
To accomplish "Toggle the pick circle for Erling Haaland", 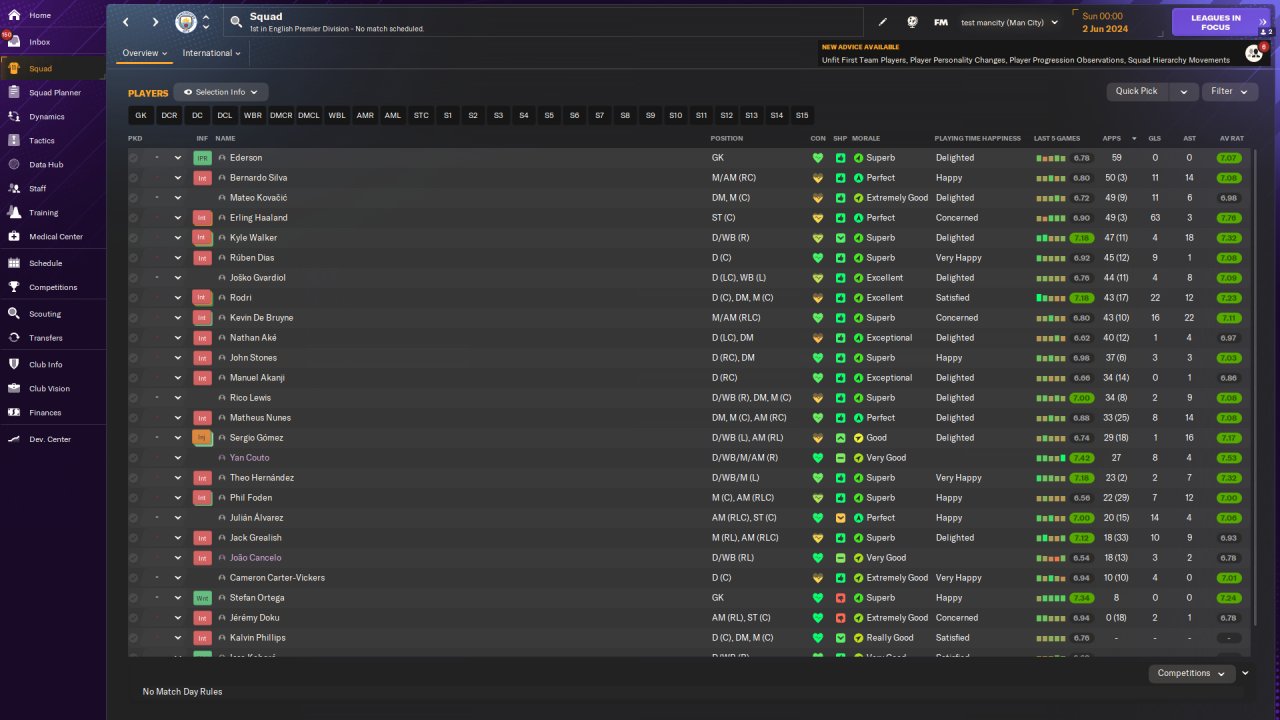I will 134,218.
